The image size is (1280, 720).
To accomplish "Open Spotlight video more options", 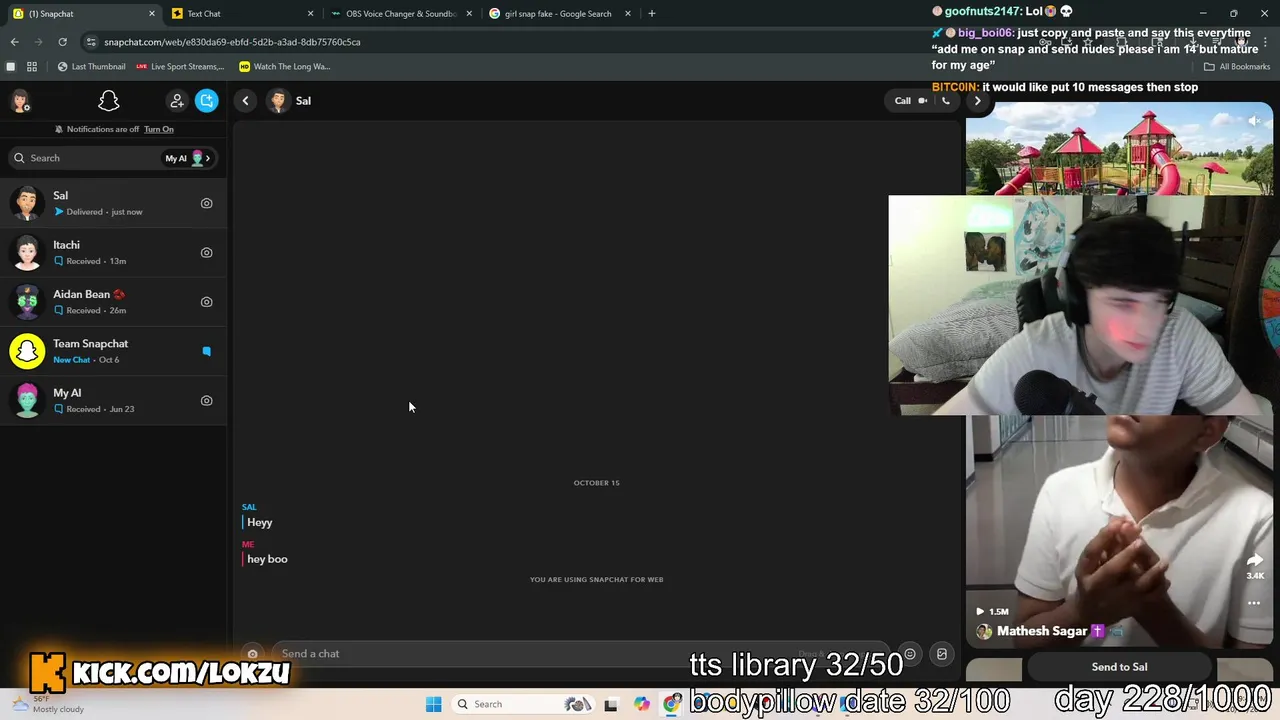I will tap(1254, 603).
